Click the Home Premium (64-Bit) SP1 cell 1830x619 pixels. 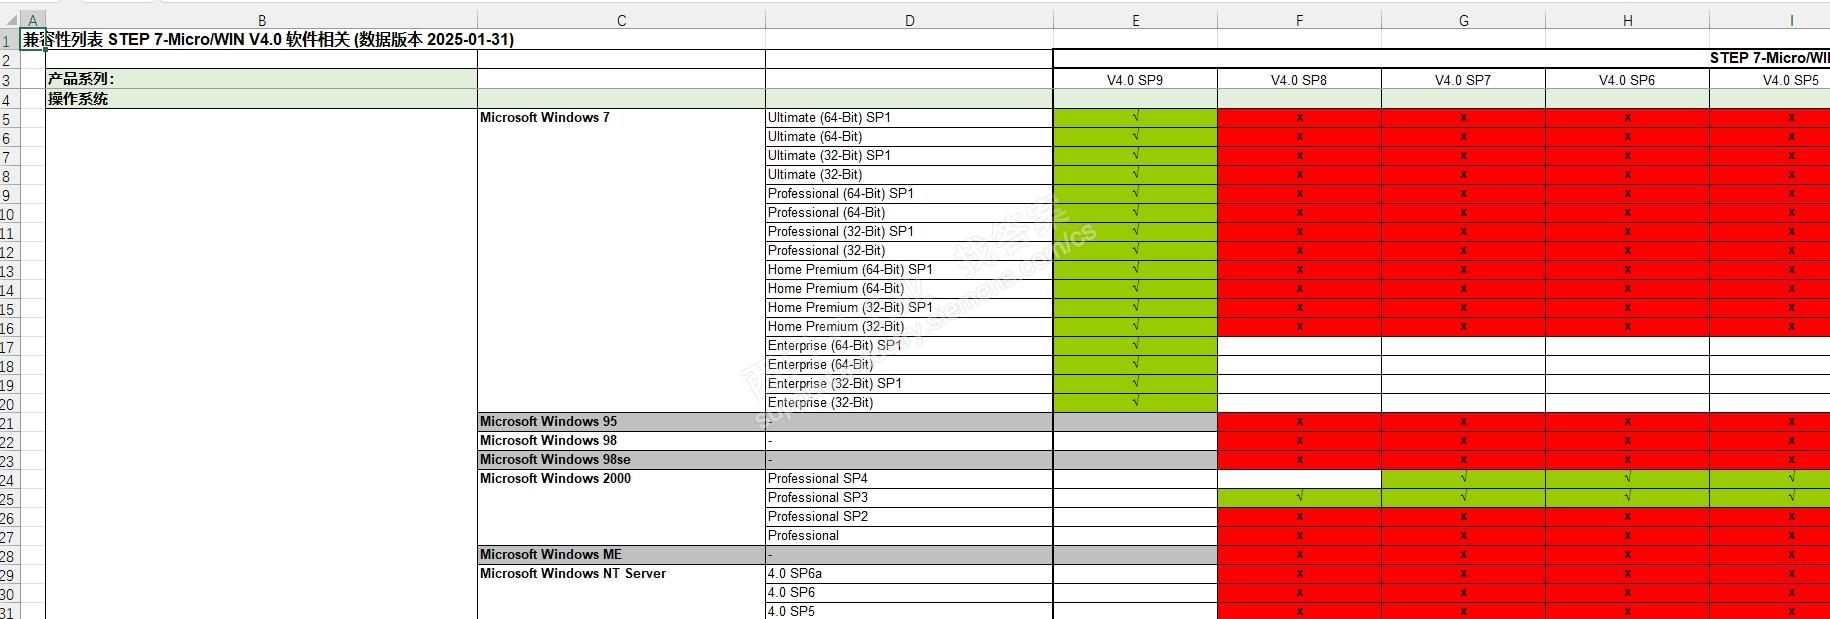[909, 270]
